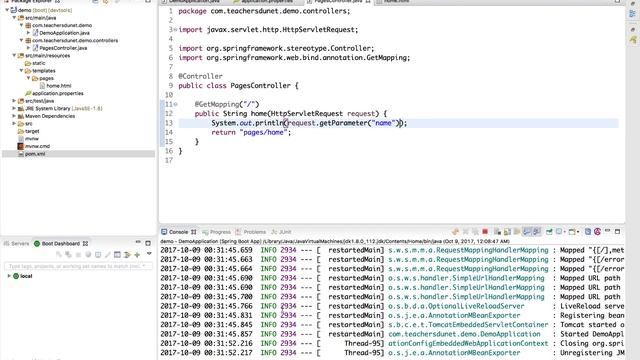This screenshot has width=640, height=360.
Task: Maximize the Boot Dashboard panel
Action: pyautogui.click(x=148, y=243)
